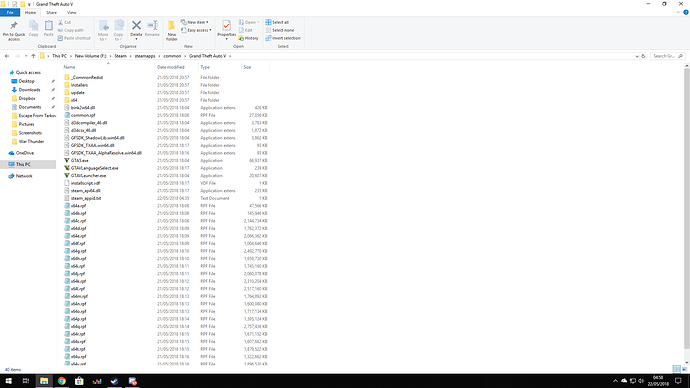Click the OneDrive tray cloud icon
Viewport: 690px width, 388px height.
[x=624, y=381]
